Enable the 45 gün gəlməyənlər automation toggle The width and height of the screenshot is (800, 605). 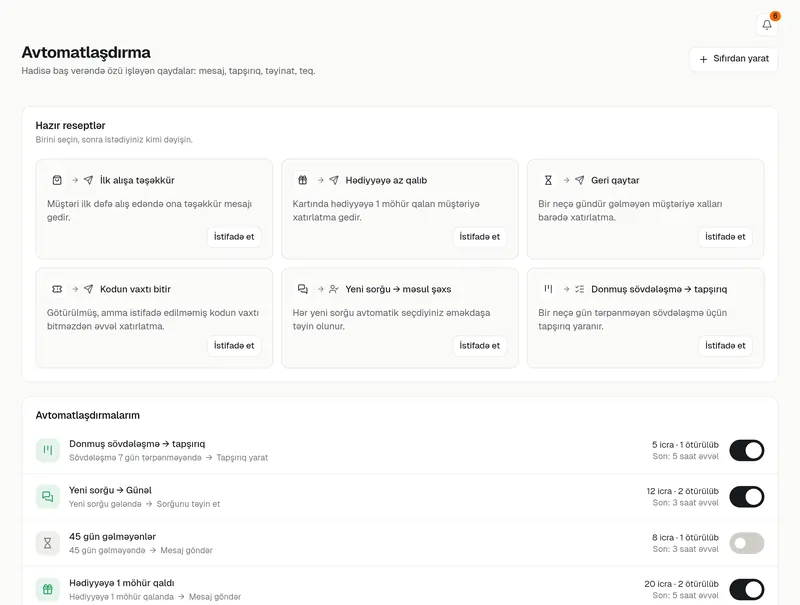(x=746, y=543)
